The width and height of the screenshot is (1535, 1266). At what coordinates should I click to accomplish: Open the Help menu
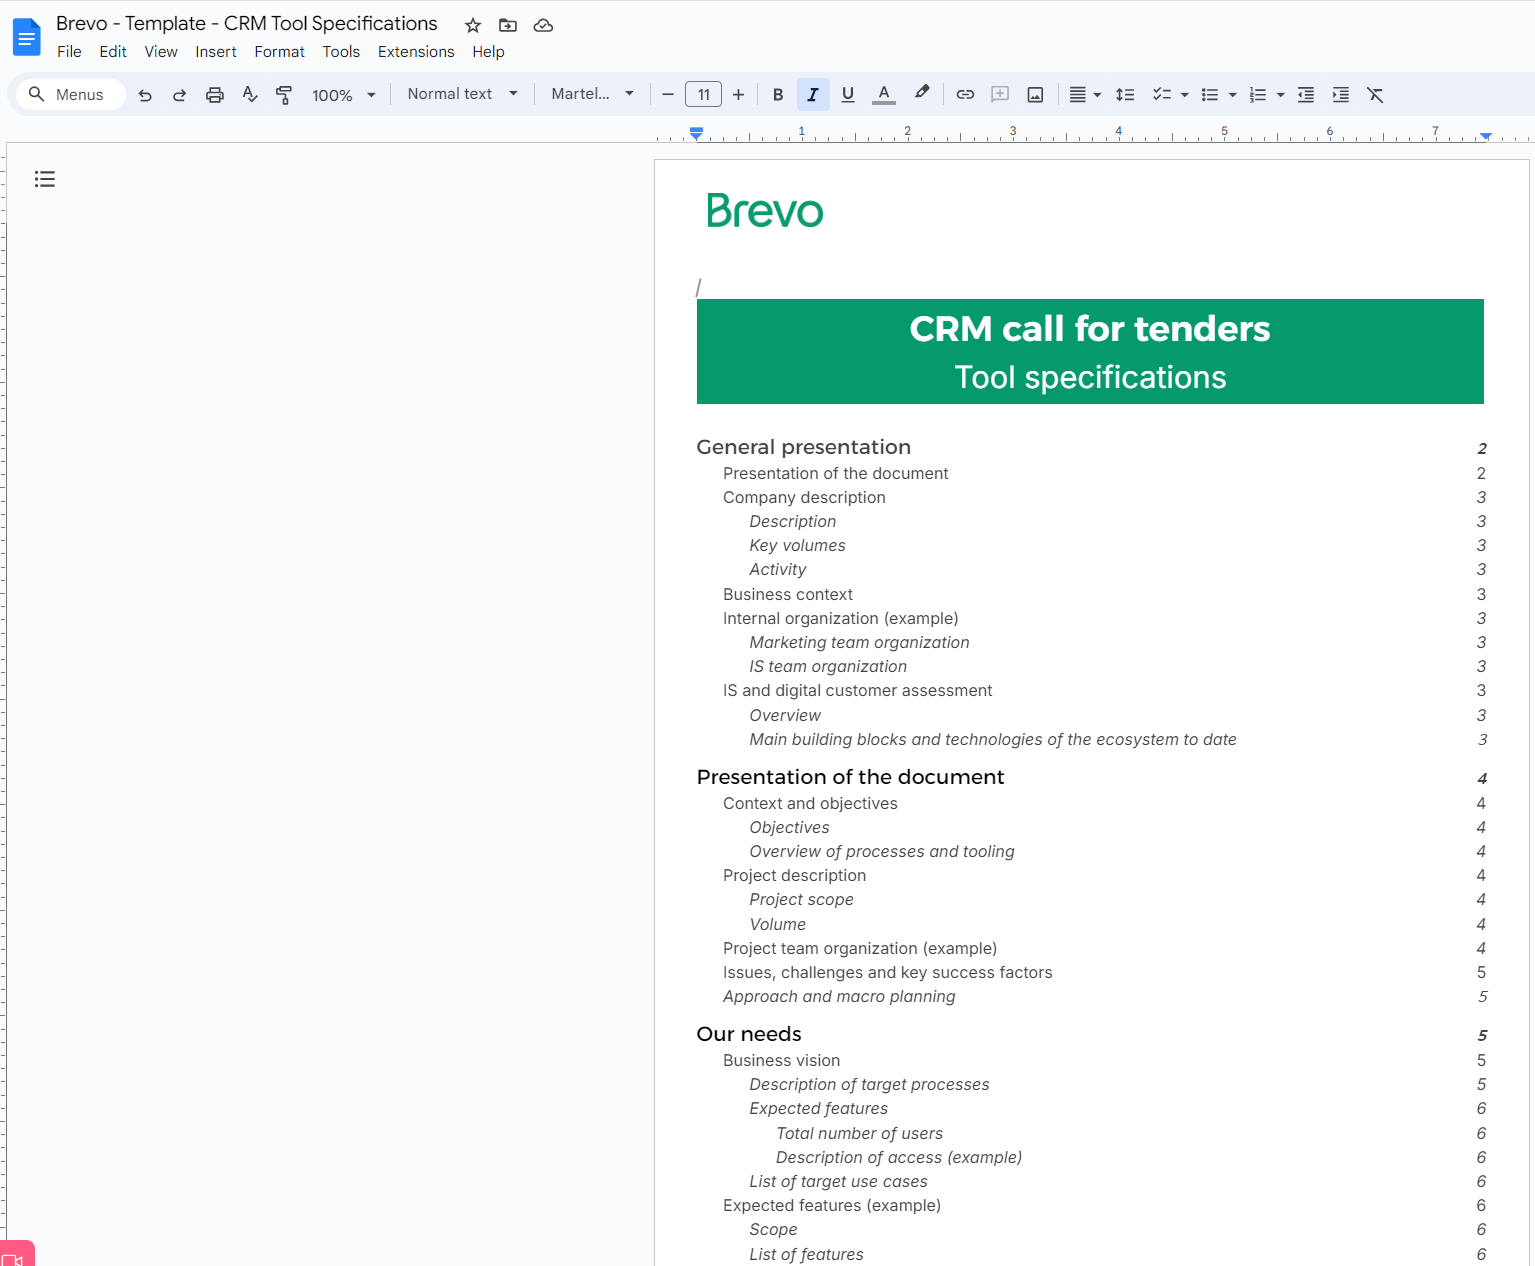[488, 52]
